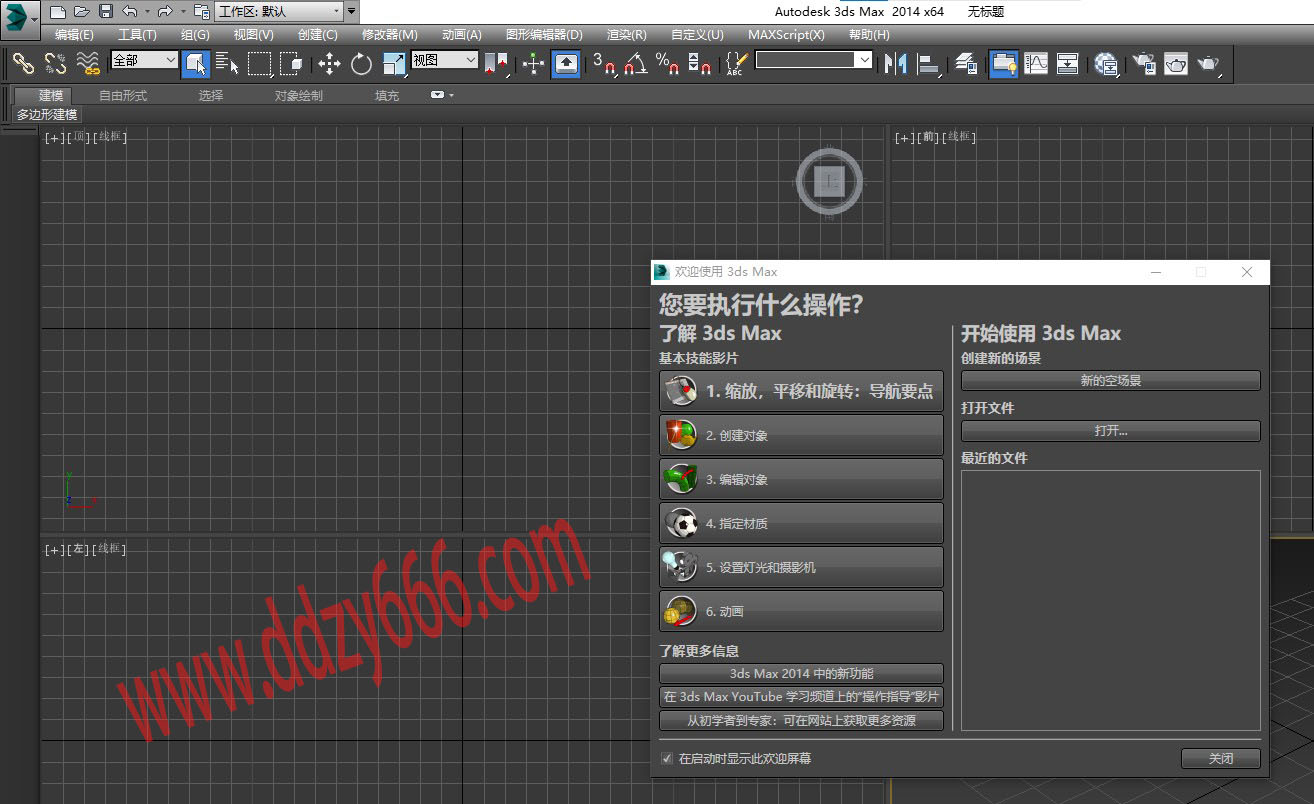Open the 工作区: 默认 workspace dropdown
Screen dimensions: 1314x804
(279, 12)
